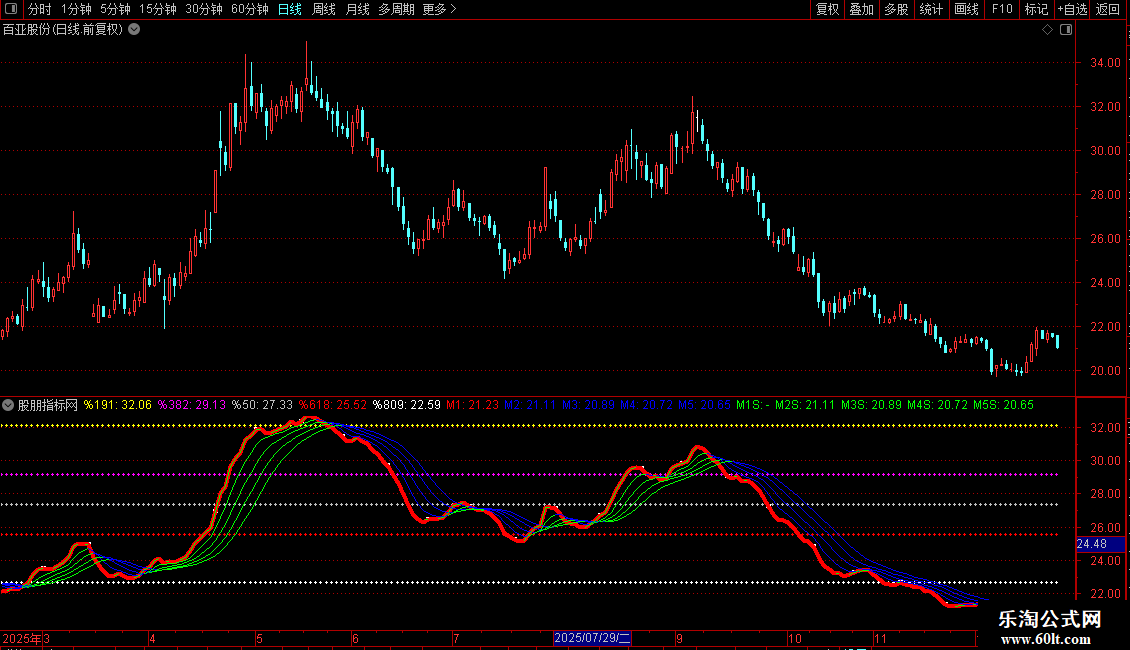Add stock via +自选 button
This screenshot has height=650, width=1130.
(x=1071, y=10)
